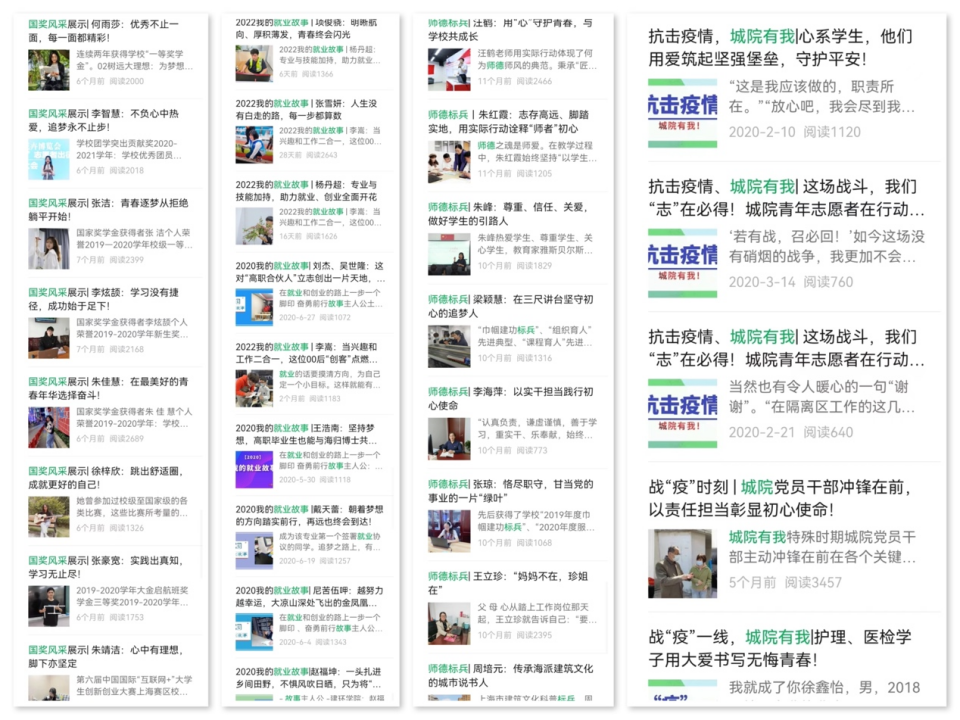Image resolution: width=960 pixels, height=720 pixels.
Task: Click the 阅读760 read count
Action: pyautogui.click(x=828, y=282)
